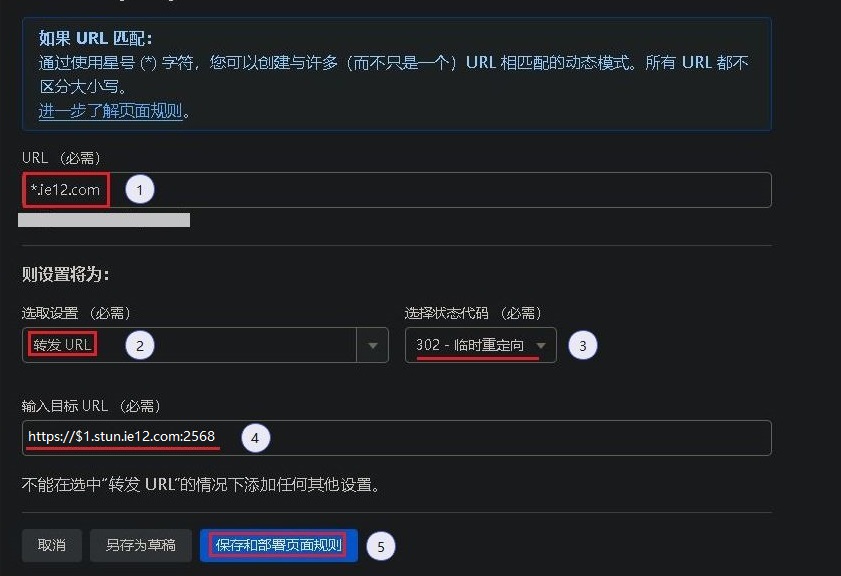The image size is (841, 576).
Task: Click the 如果 URL 匹配 info box heading
Action: click(x=95, y=38)
